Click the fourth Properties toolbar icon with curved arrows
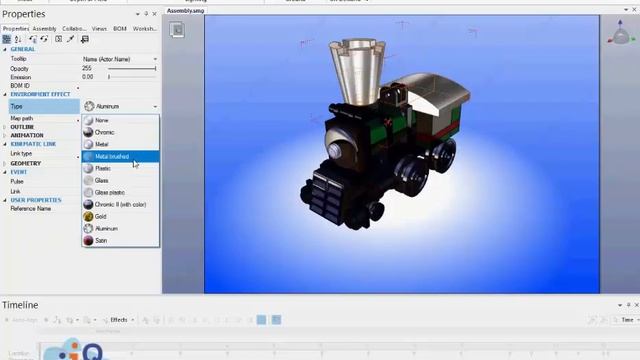Screen dimensions: 640x360 click(x=44, y=39)
